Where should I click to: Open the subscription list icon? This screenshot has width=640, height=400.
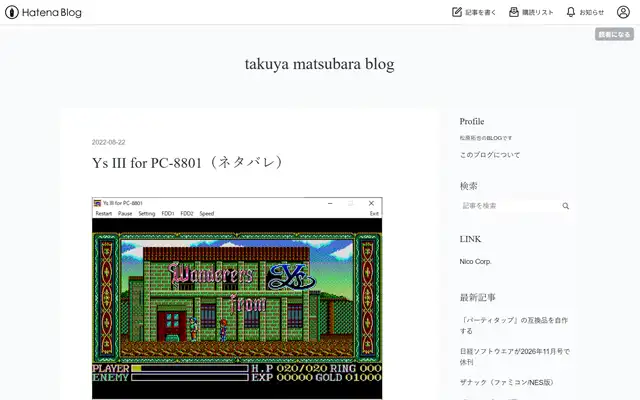point(513,12)
